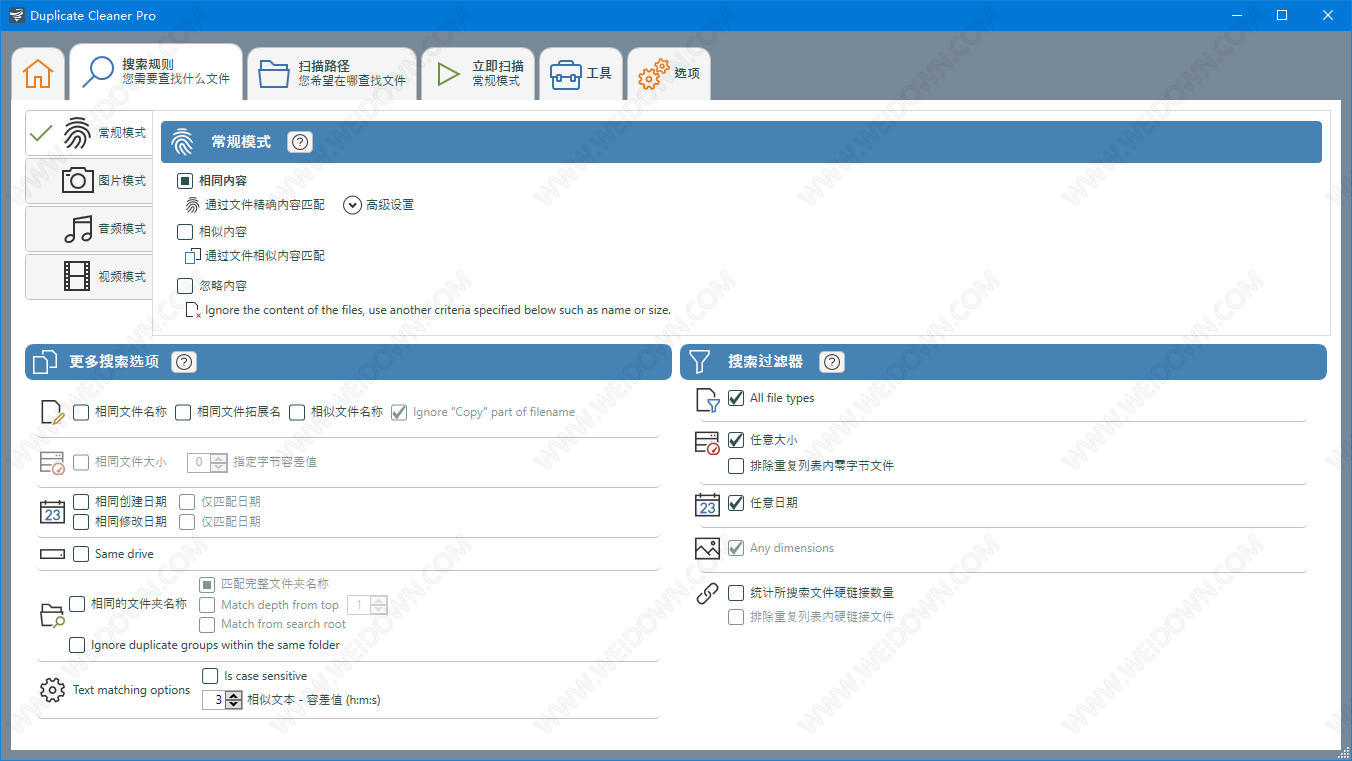Switch to 音频模式 music mode

tap(90, 229)
